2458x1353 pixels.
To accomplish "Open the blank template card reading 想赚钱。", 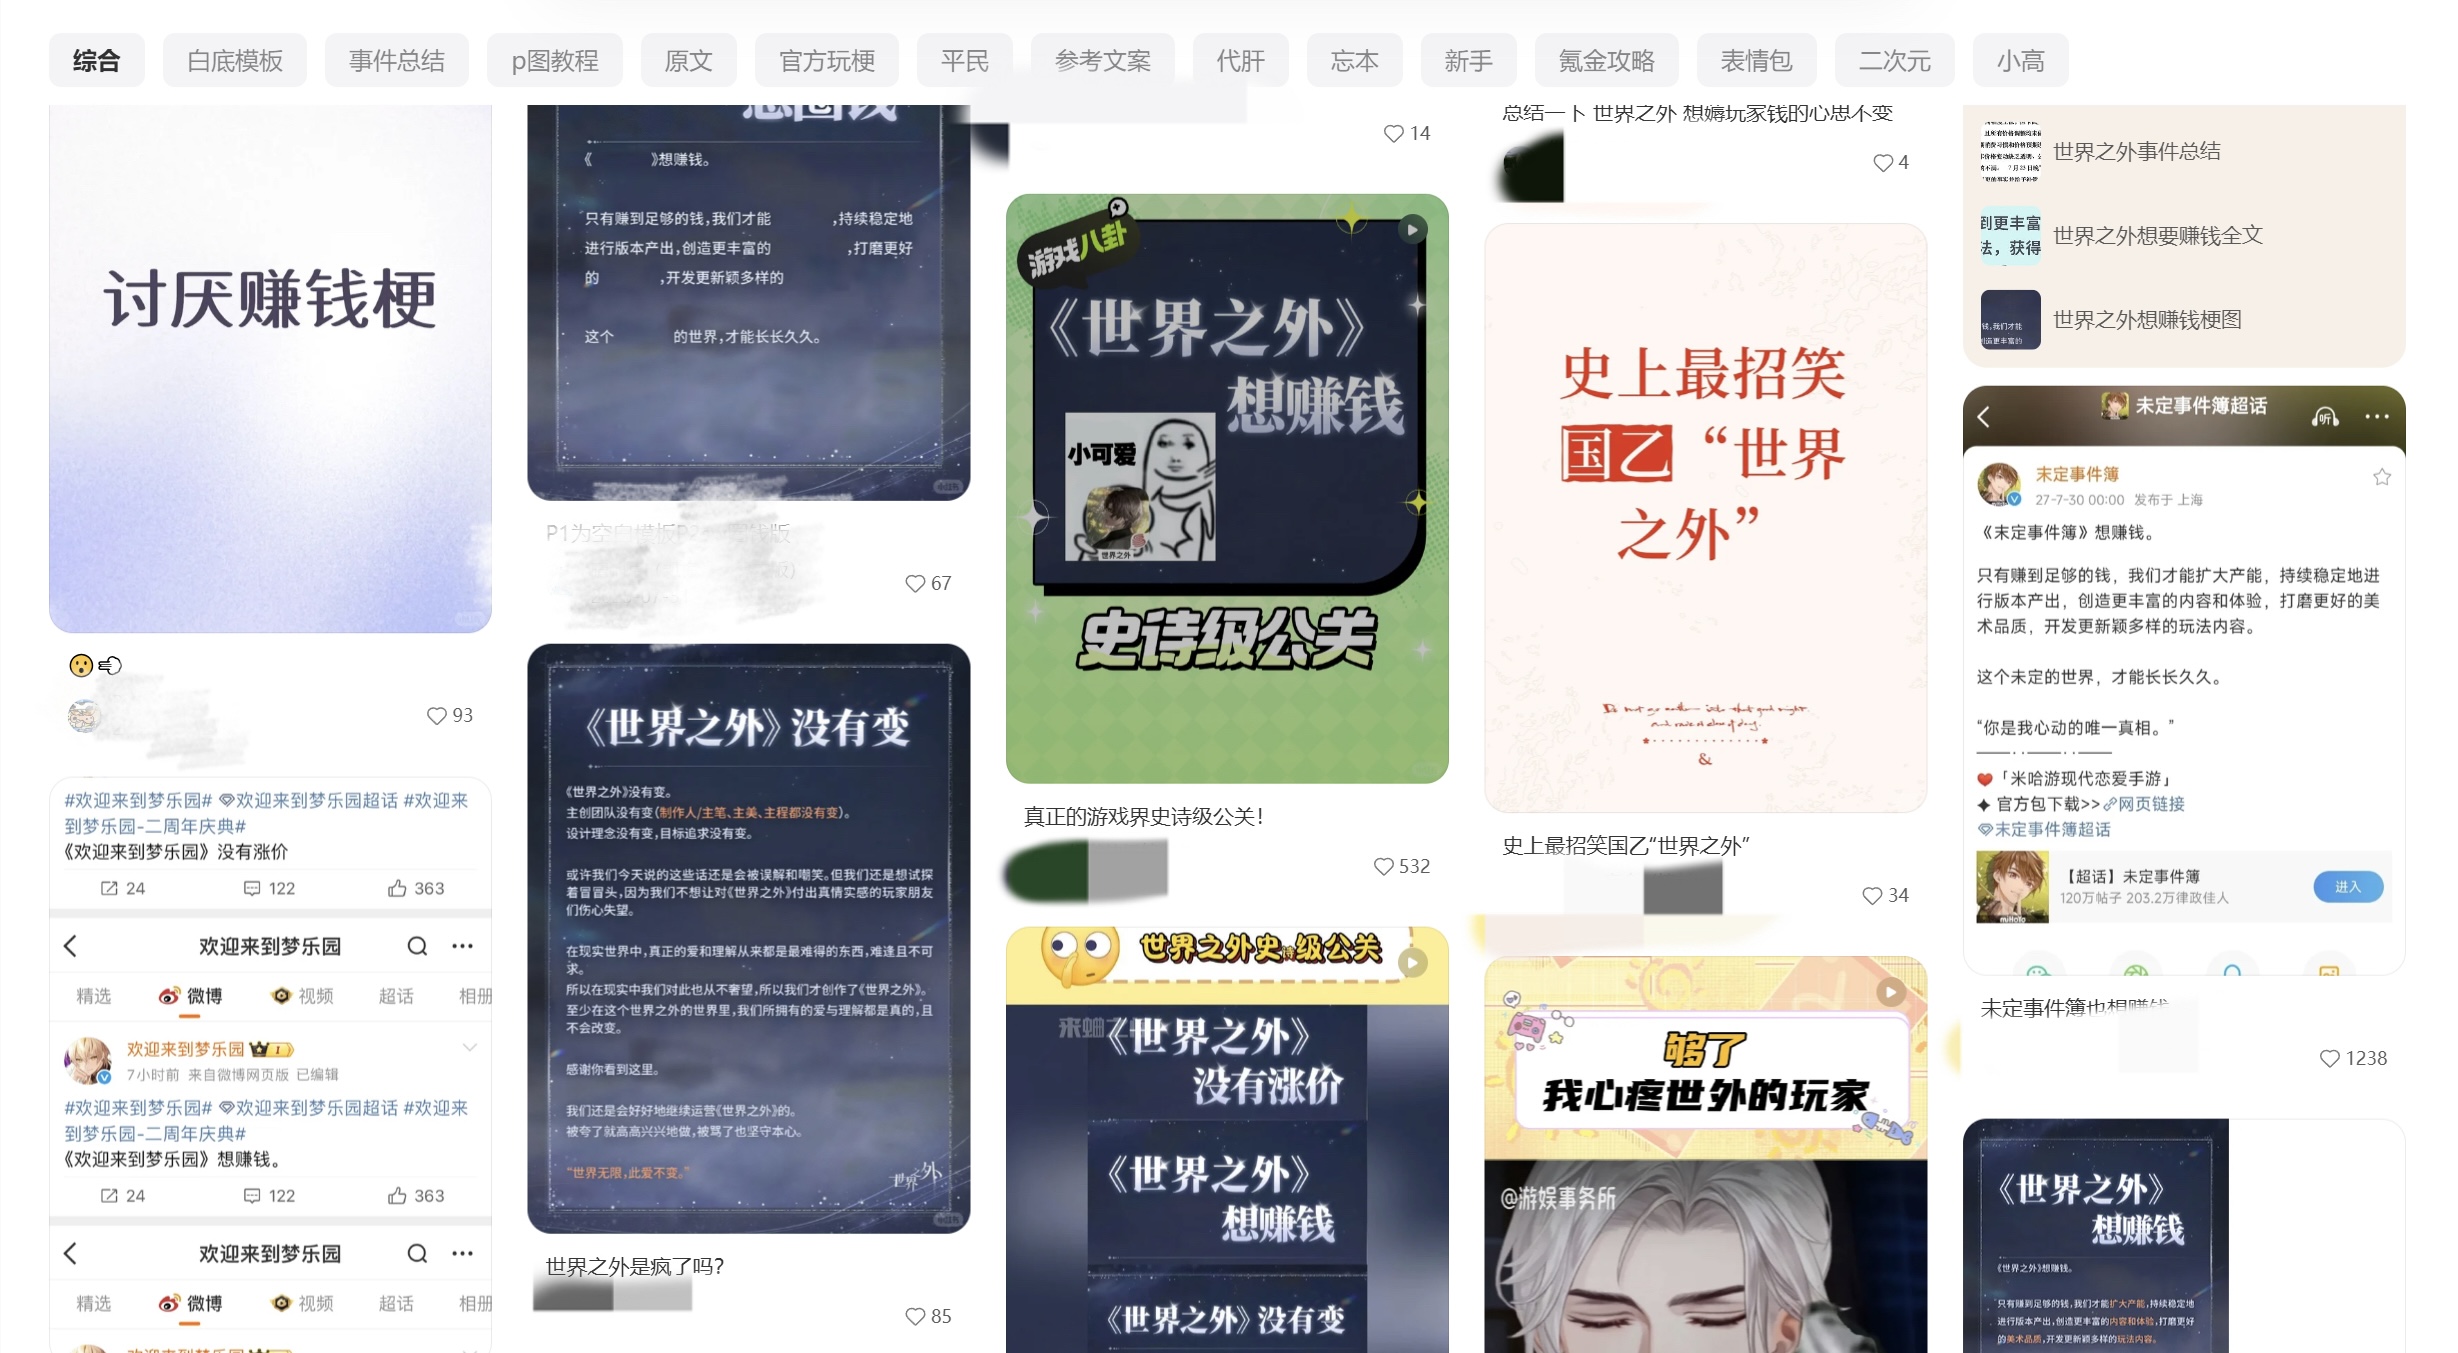I will (x=749, y=303).
